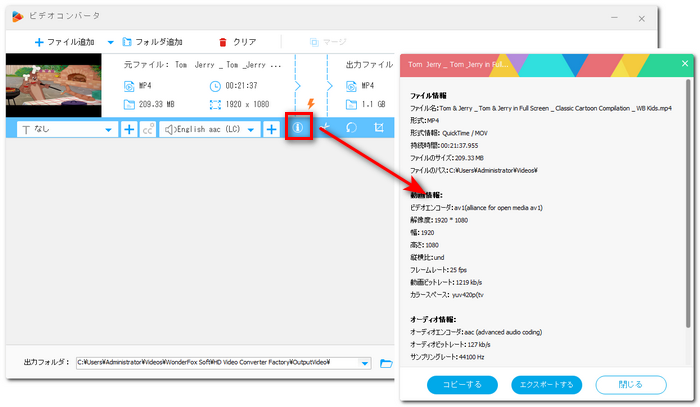
Task: Click the 動画ビットレート 1219 kb/s line
Action: pyautogui.click(x=446, y=282)
